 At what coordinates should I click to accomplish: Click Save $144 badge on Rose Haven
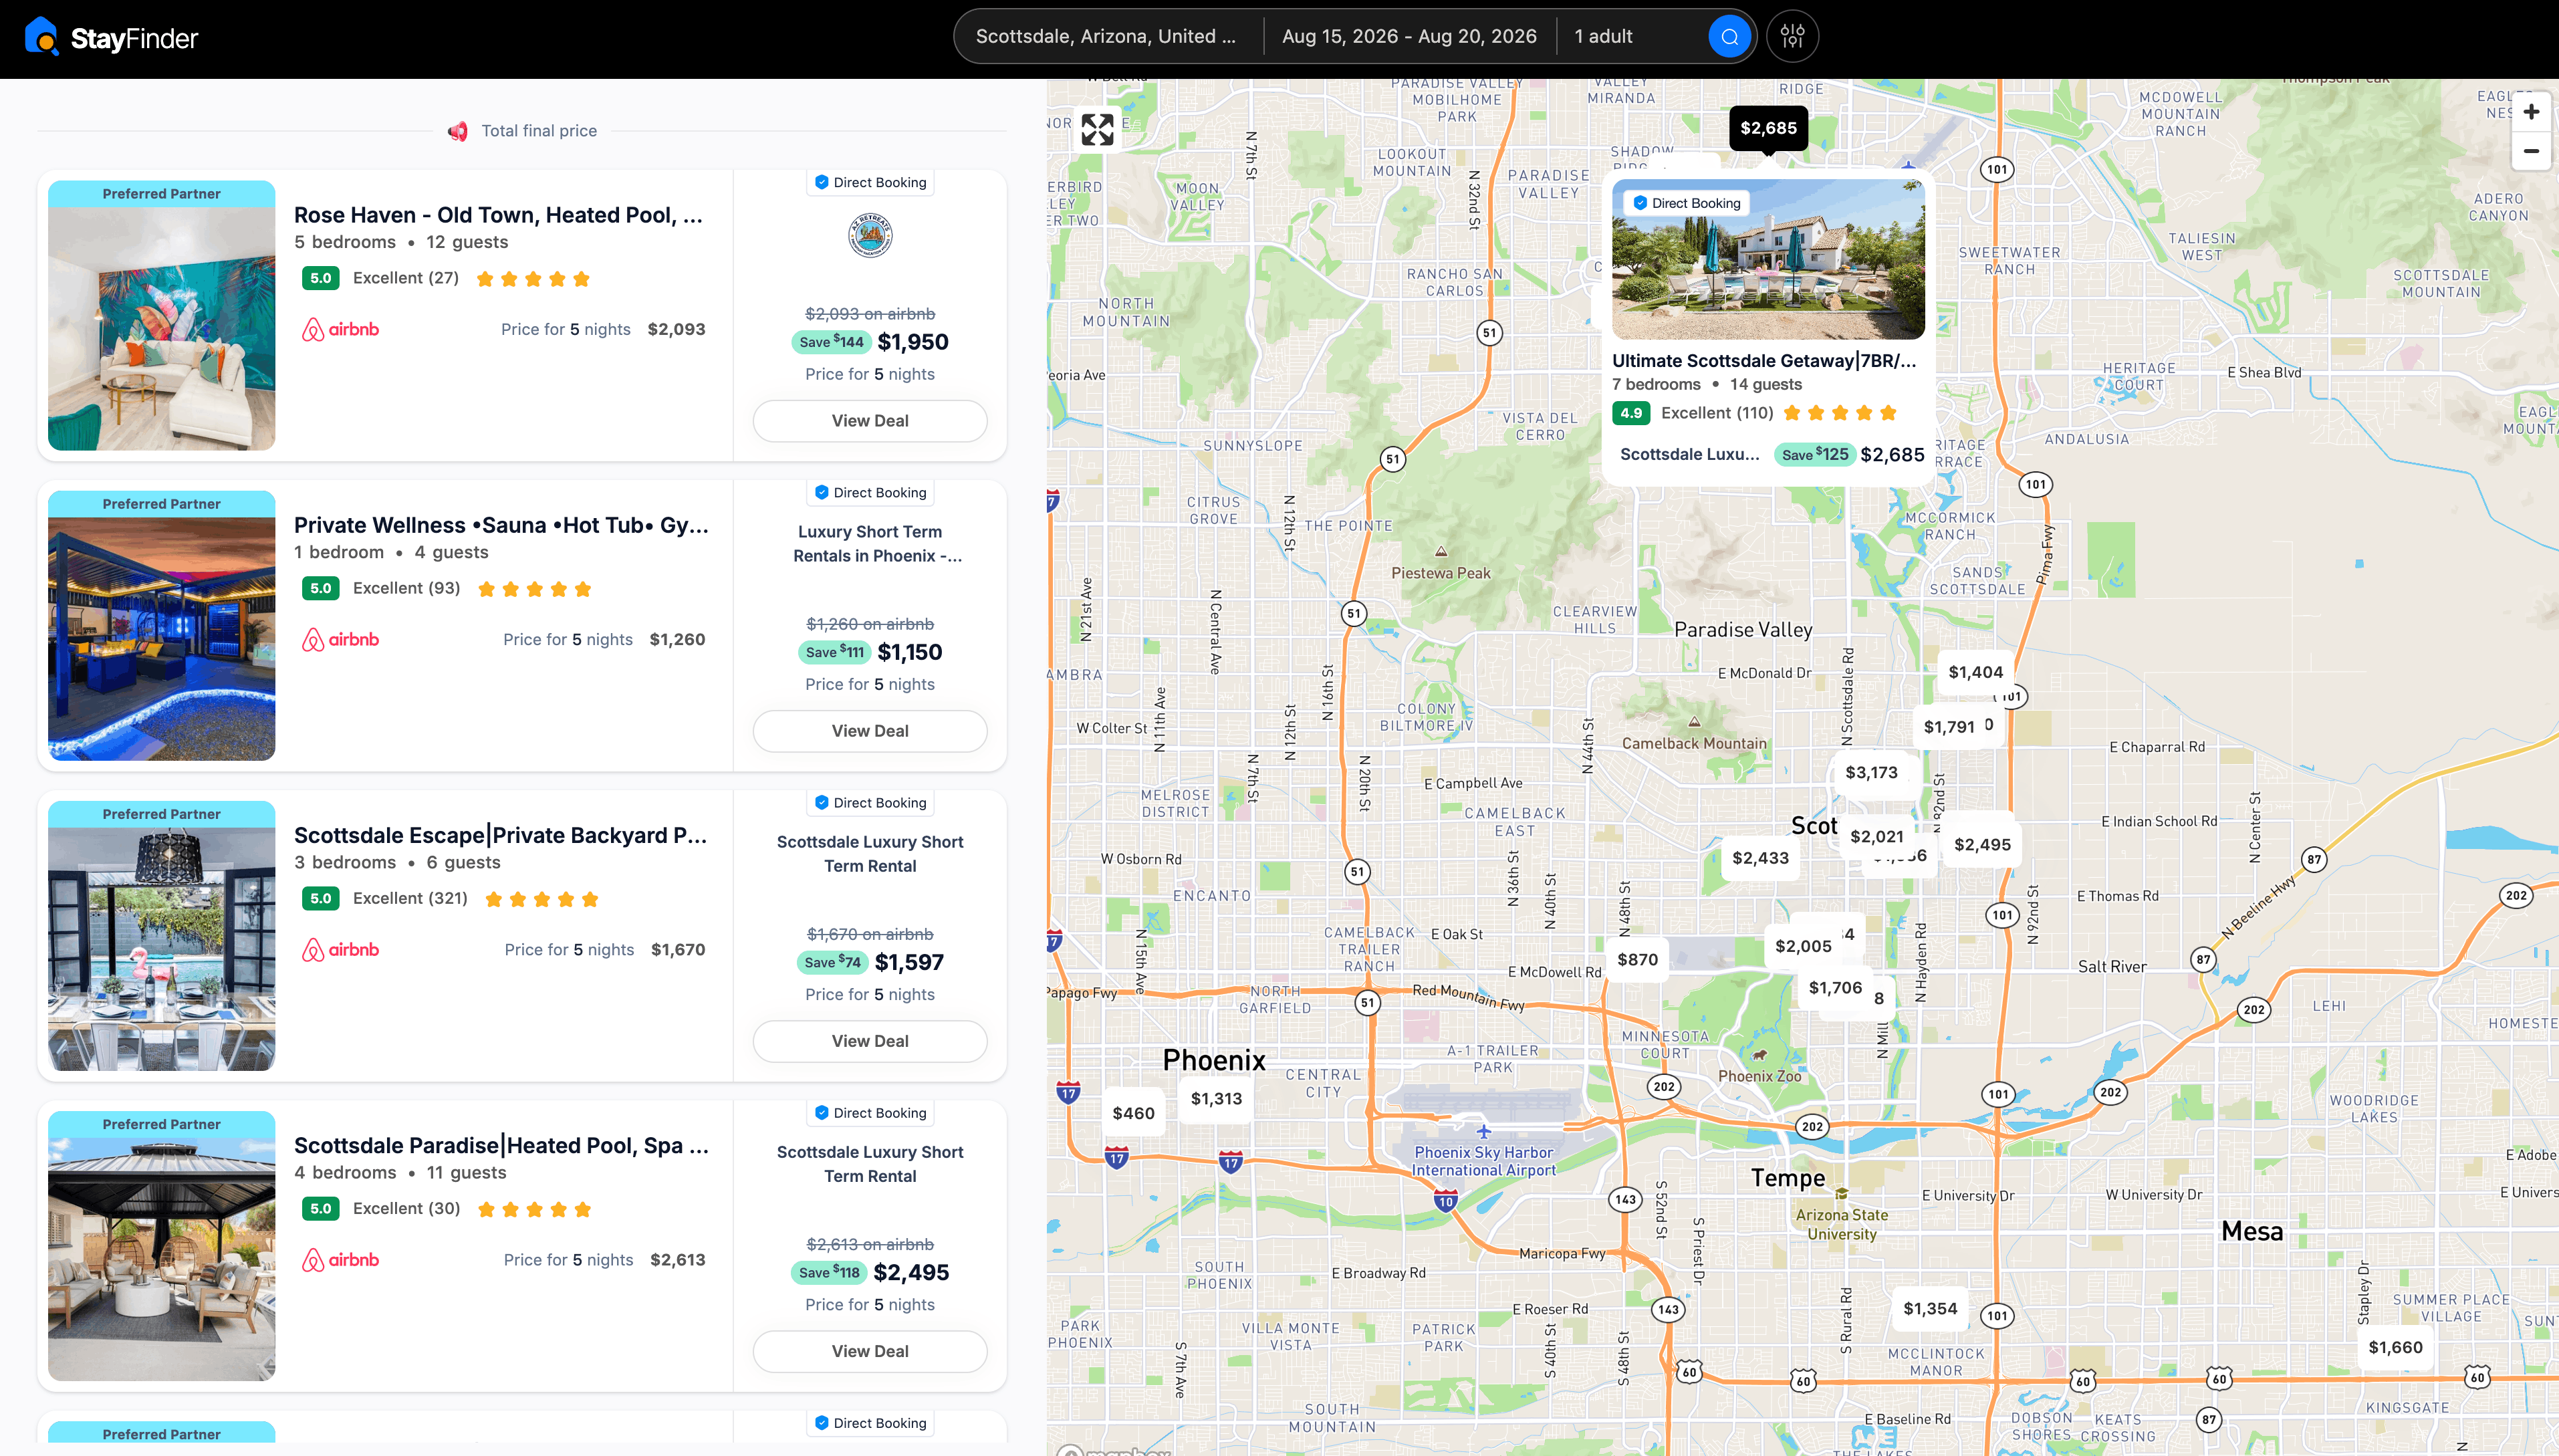click(831, 342)
